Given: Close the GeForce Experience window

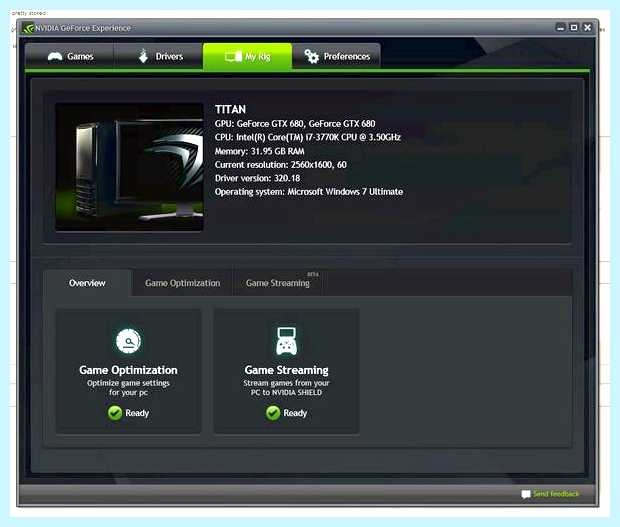Looking at the screenshot, I should pyautogui.click(x=588, y=27).
